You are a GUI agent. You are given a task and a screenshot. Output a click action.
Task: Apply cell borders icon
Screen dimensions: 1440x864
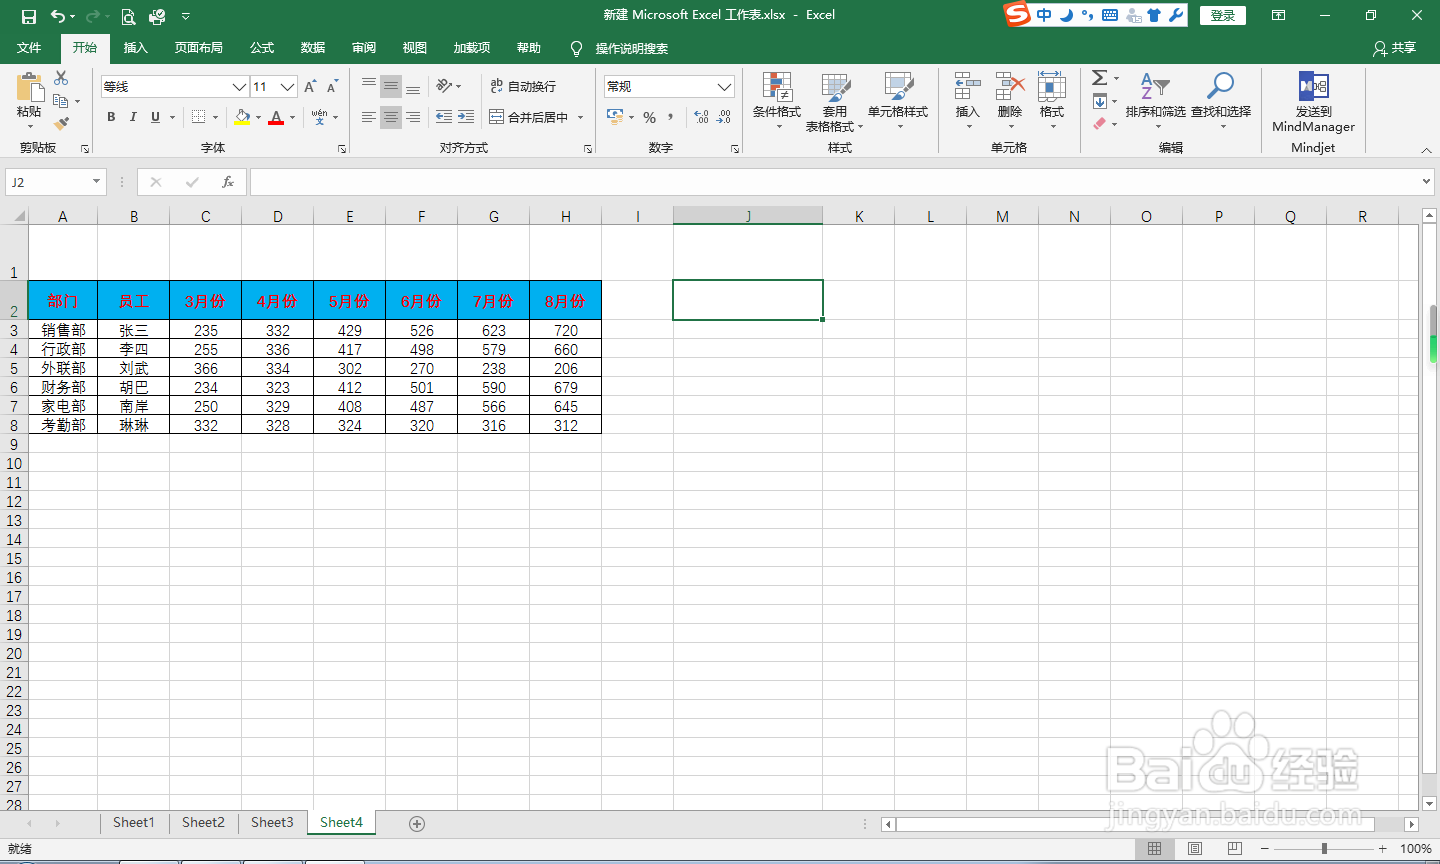point(199,117)
